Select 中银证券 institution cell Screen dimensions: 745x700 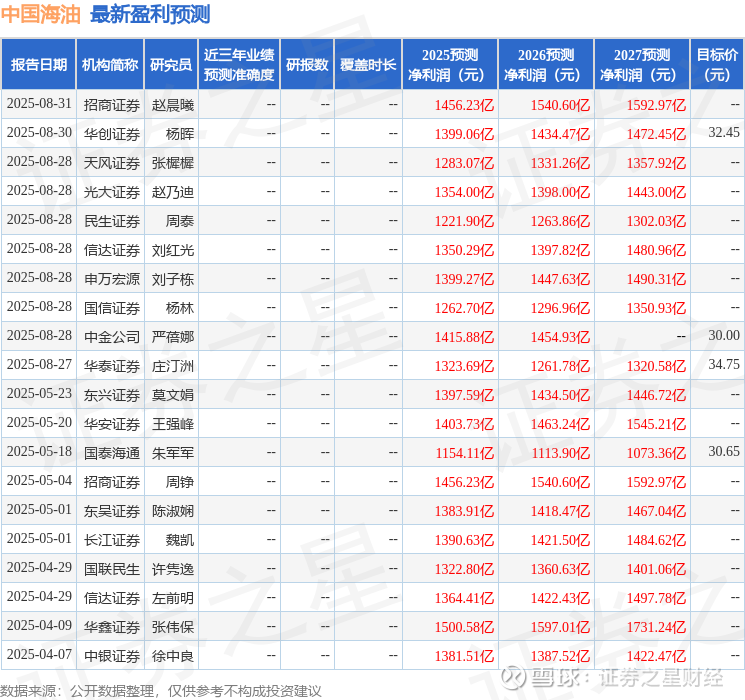pos(112,656)
